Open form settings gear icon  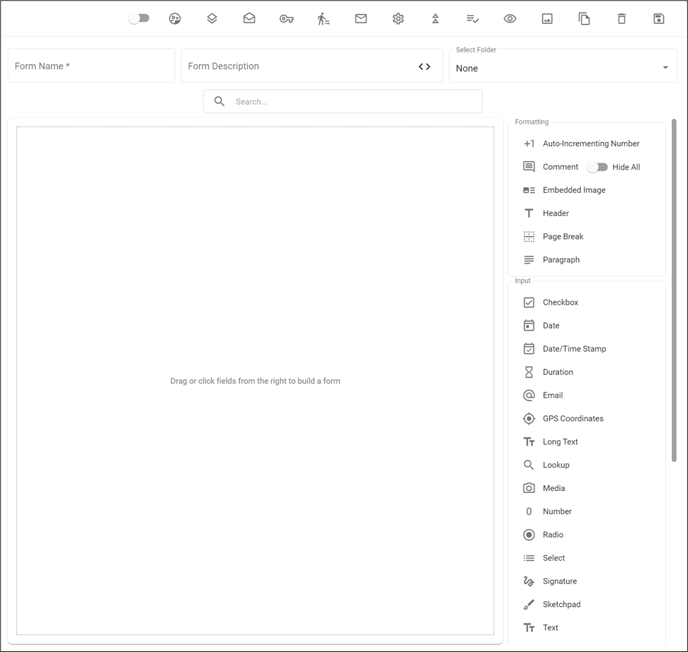398,19
